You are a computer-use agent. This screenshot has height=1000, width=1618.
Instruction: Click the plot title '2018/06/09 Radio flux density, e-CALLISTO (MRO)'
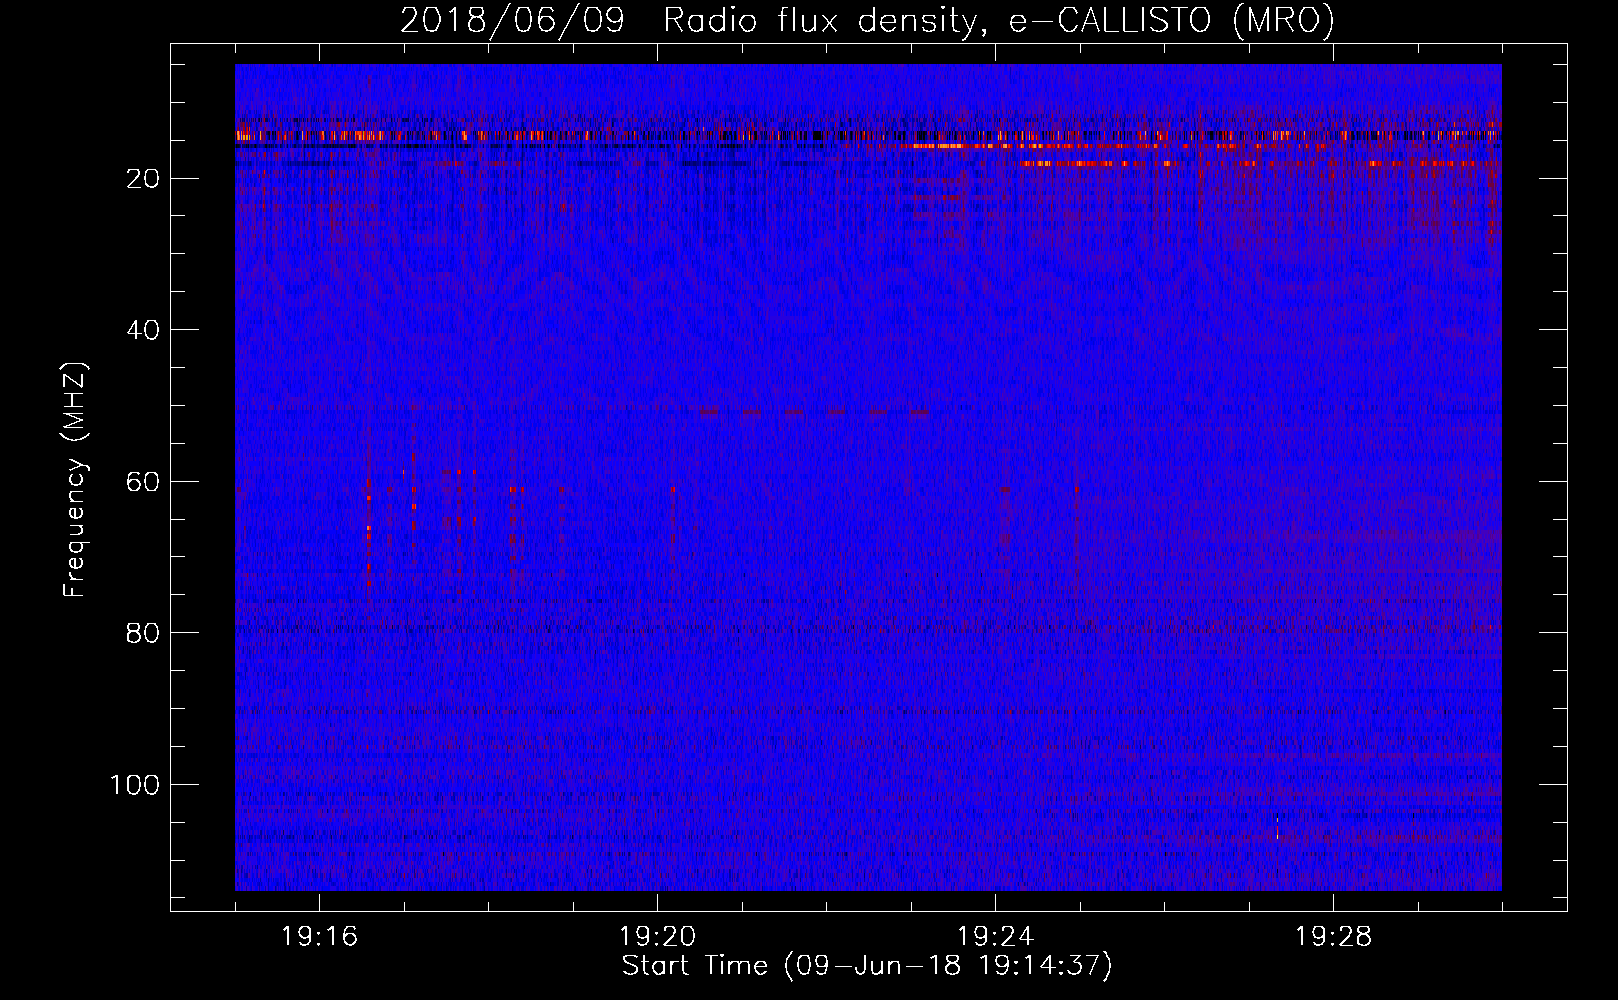click(x=867, y=20)
